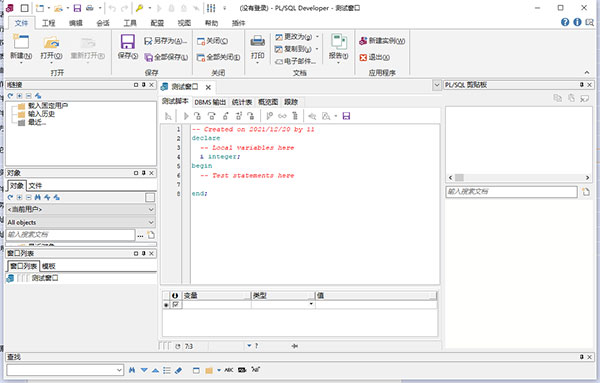Open the document tabs list dropdown arrow
This screenshot has width=600, height=383.
(x=437, y=85)
